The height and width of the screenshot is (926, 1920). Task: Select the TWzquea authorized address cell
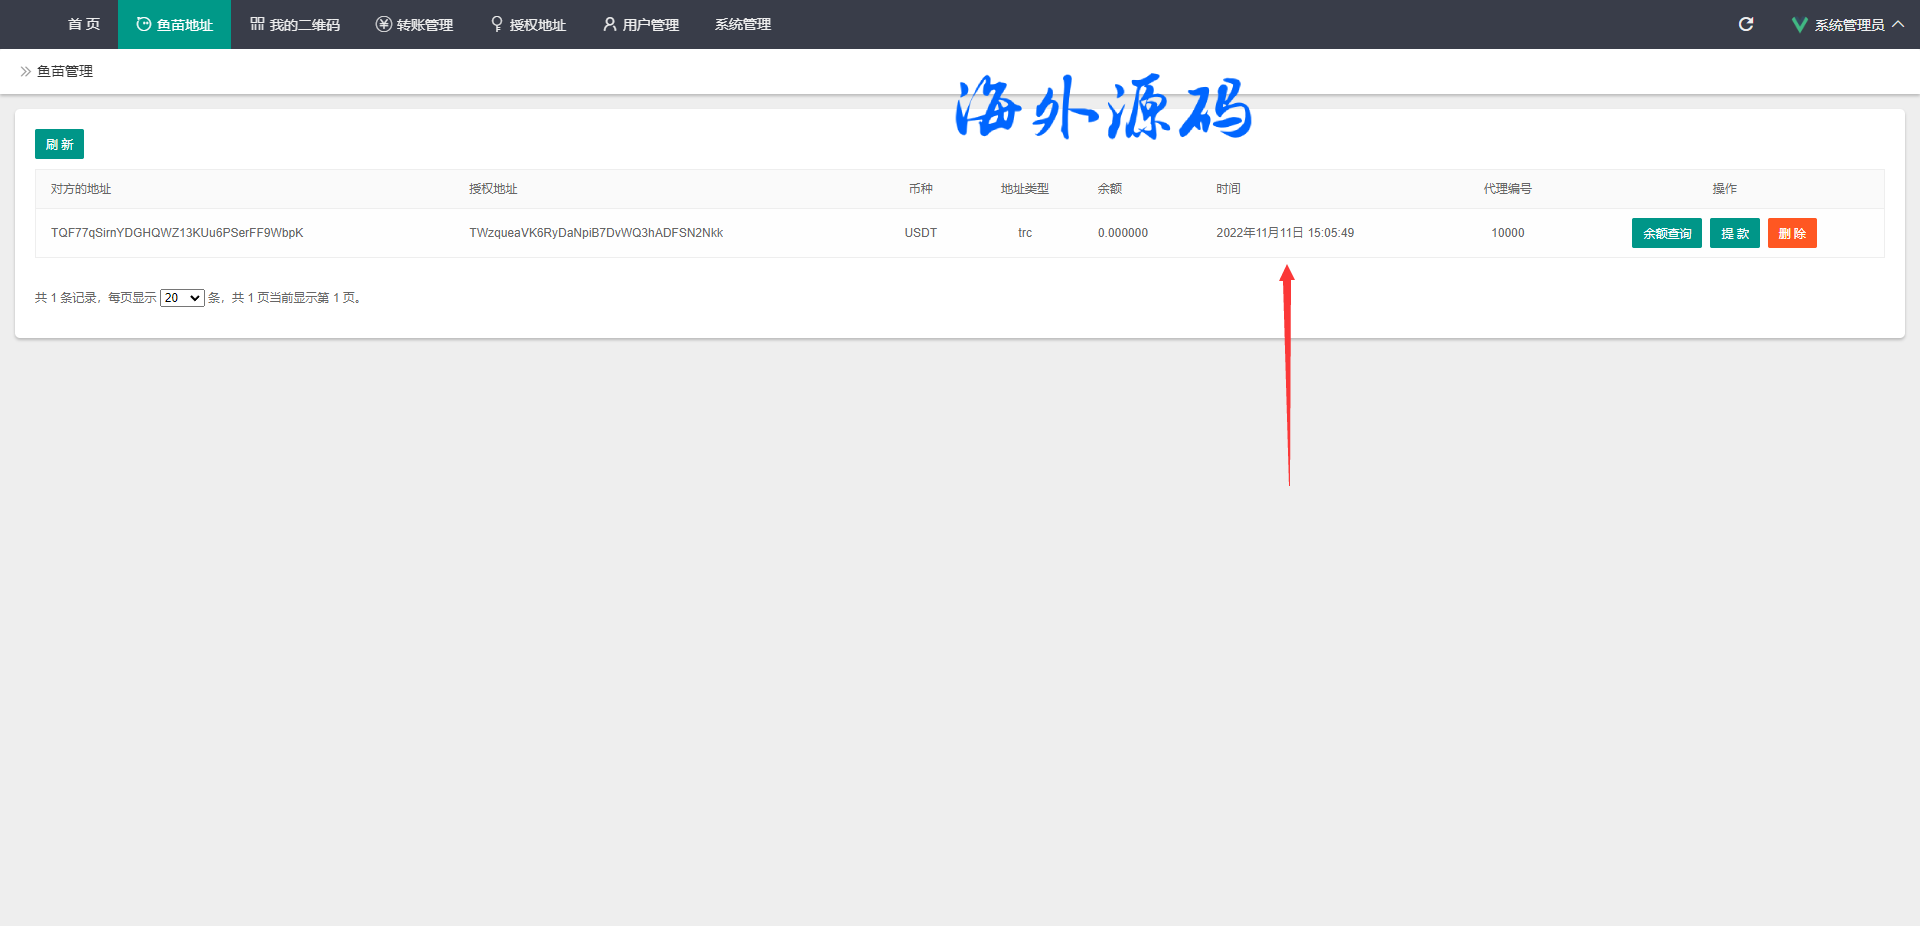click(596, 233)
